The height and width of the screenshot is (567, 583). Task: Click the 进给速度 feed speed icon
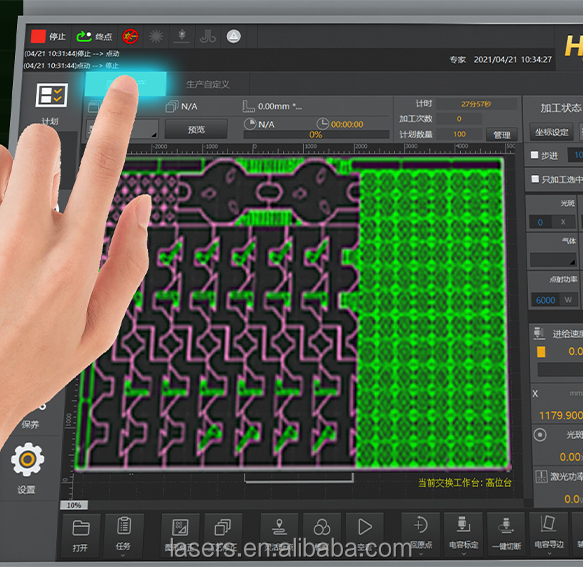tap(539, 333)
